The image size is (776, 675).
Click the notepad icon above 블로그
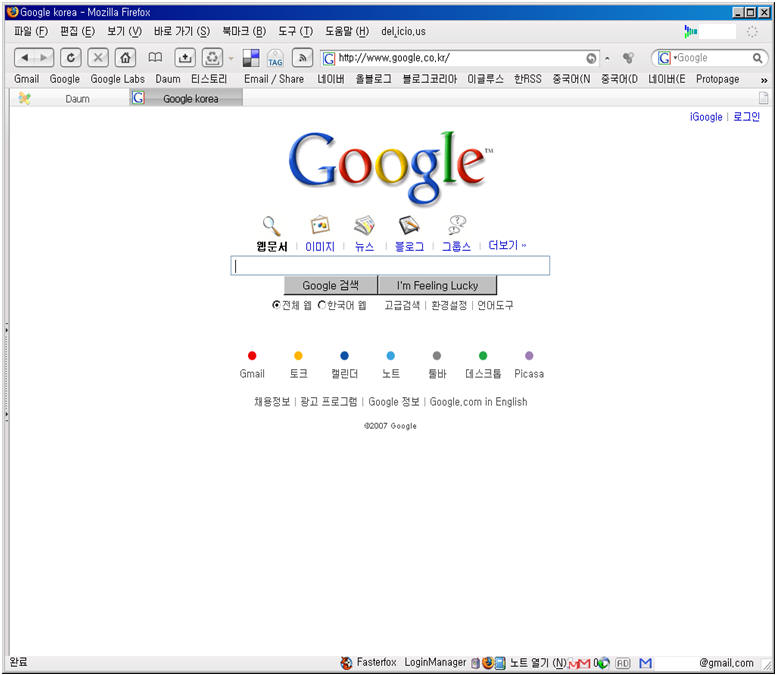pyautogui.click(x=409, y=225)
